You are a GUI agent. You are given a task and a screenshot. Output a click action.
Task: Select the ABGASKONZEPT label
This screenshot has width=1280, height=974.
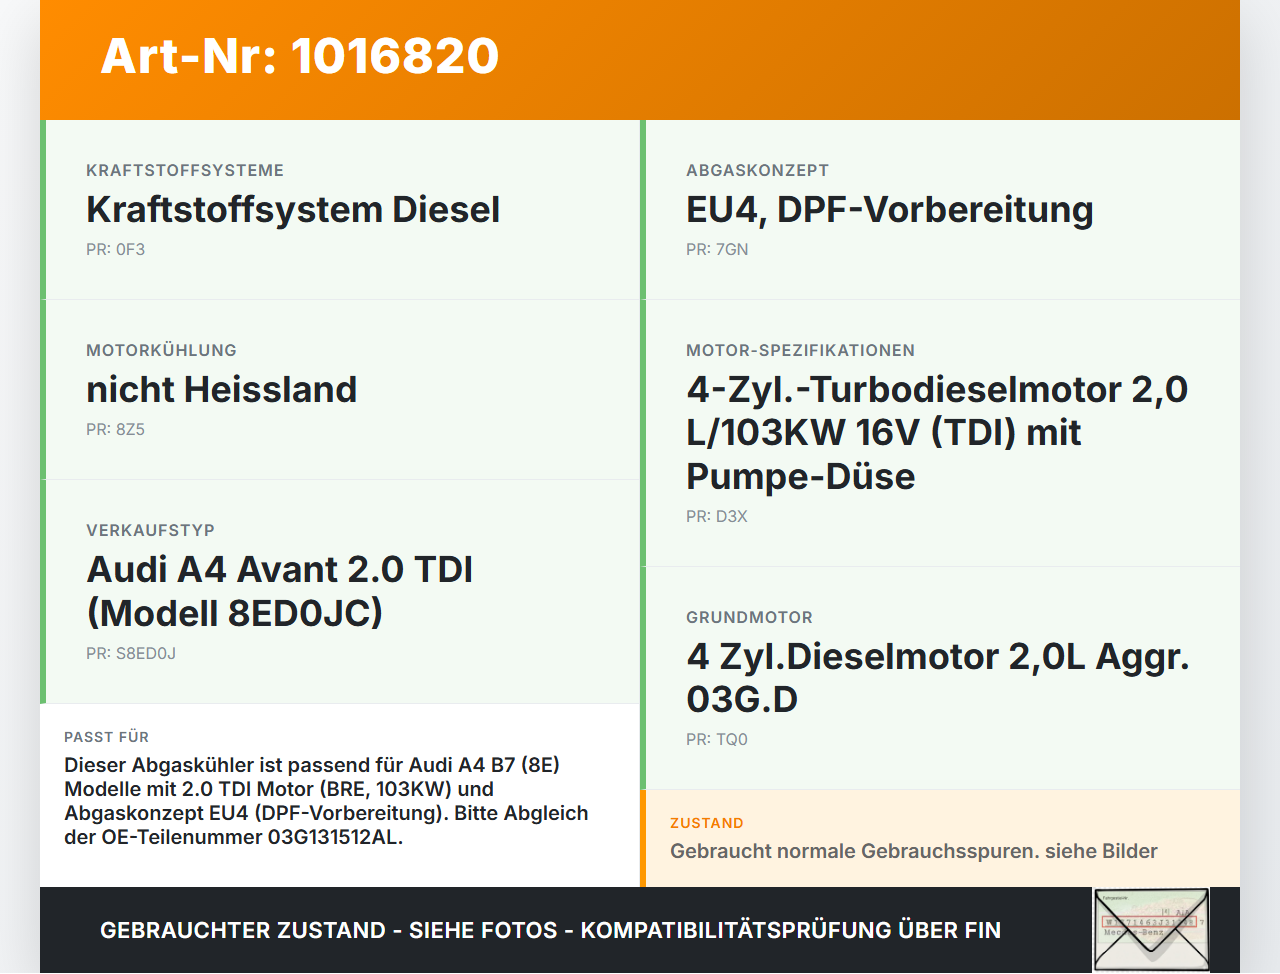(x=757, y=170)
